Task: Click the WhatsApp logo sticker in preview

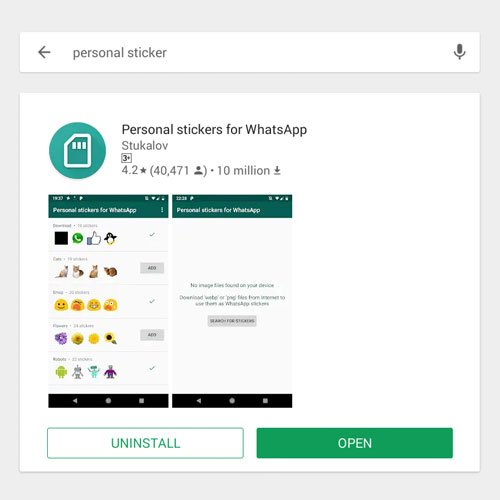Action: point(78,238)
